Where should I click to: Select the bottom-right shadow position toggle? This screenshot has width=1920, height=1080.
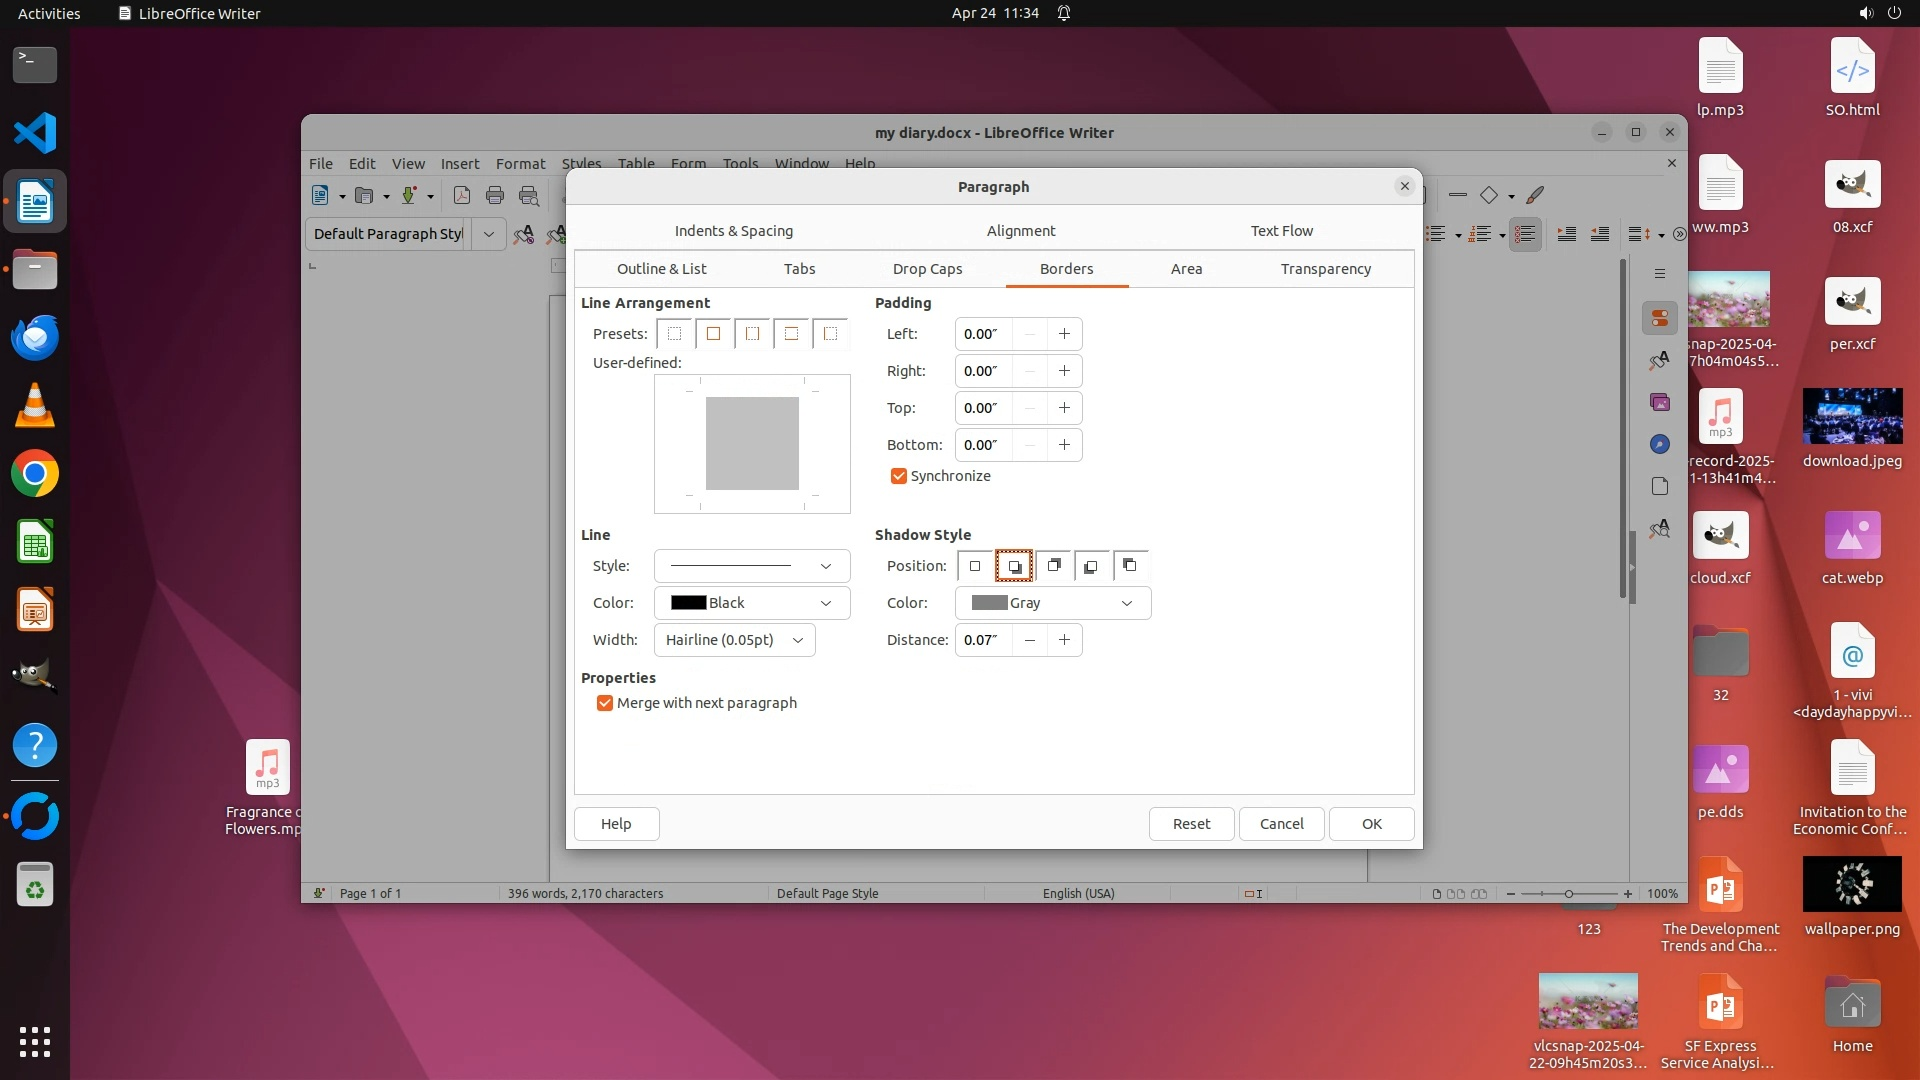point(1014,566)
